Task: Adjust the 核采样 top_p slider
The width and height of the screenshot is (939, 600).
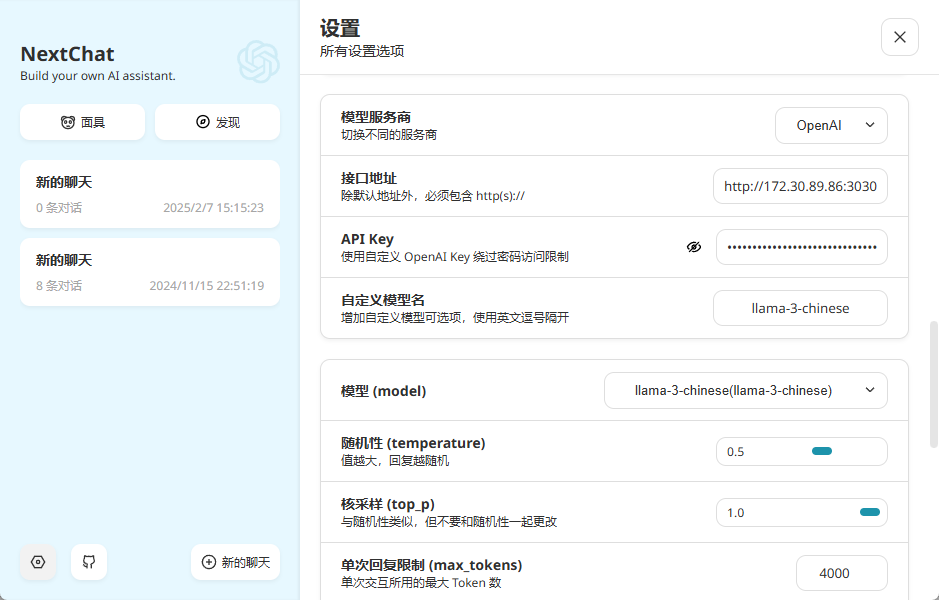Action: click(869, 513)
